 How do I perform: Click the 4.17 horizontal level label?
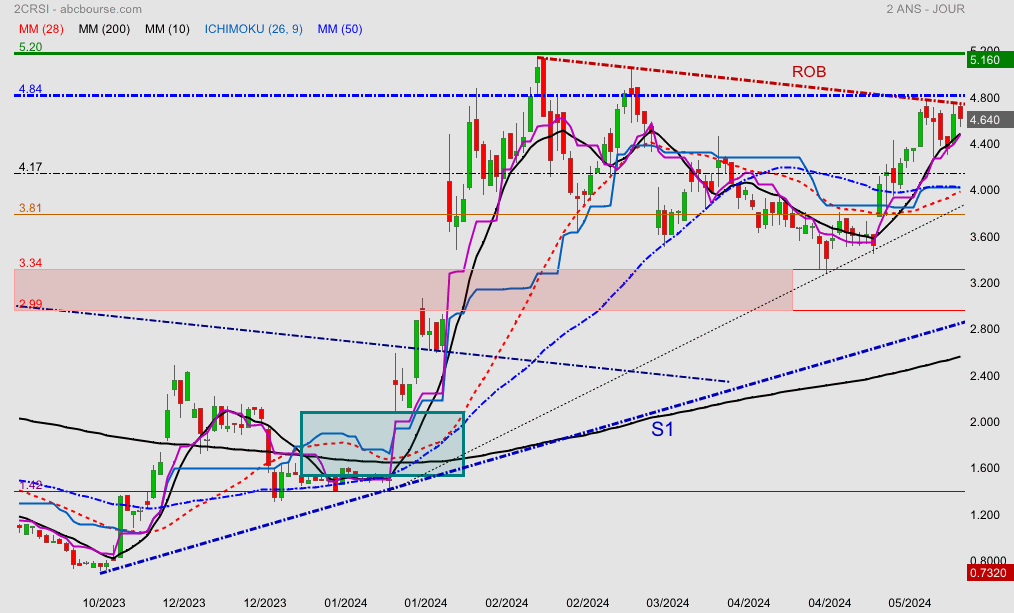30,167
